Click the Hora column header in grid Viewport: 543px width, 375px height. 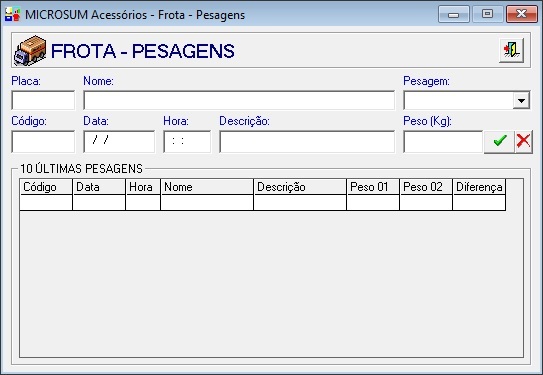click(x=143, y=187)
